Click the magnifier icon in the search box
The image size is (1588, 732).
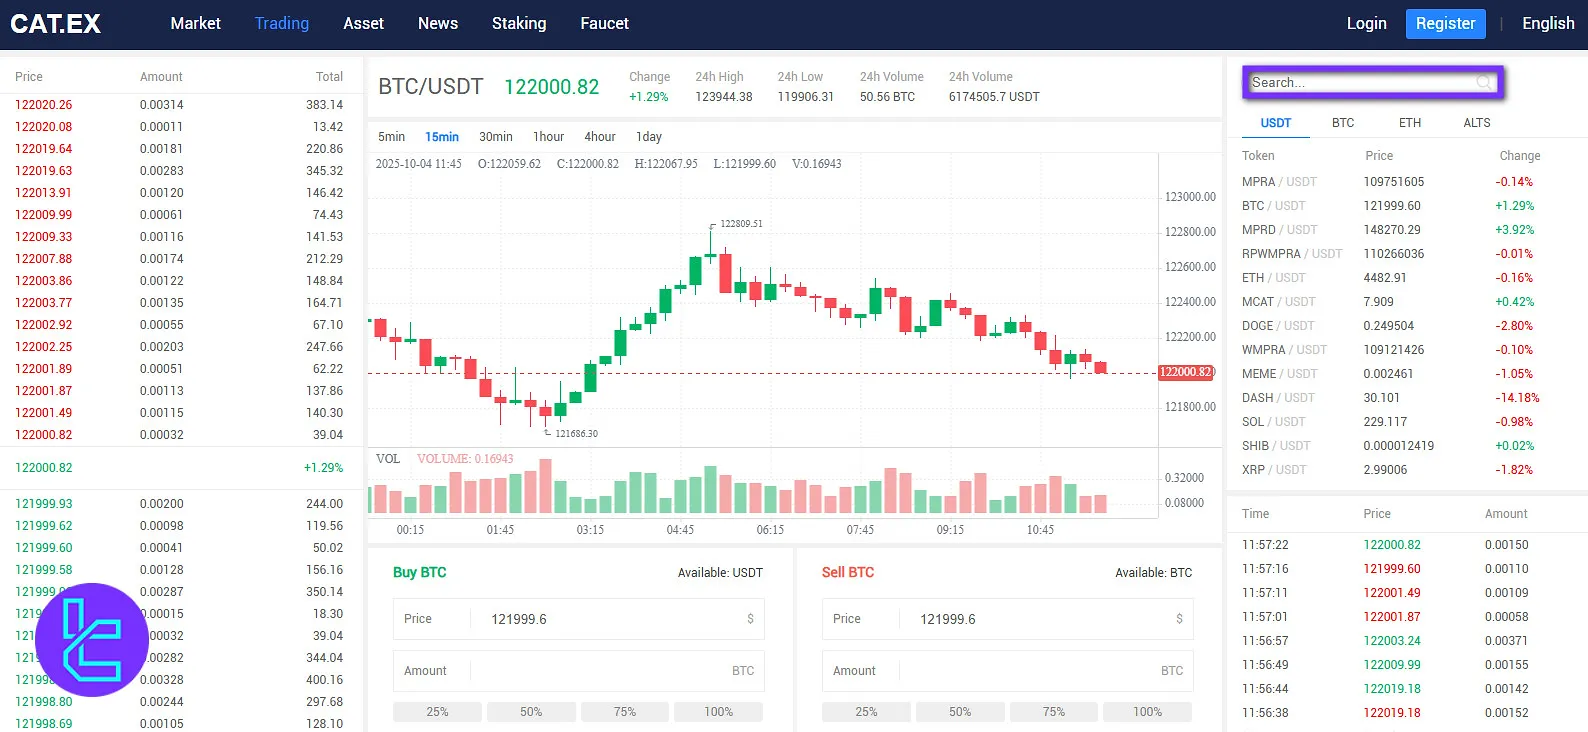point(1485,82)
